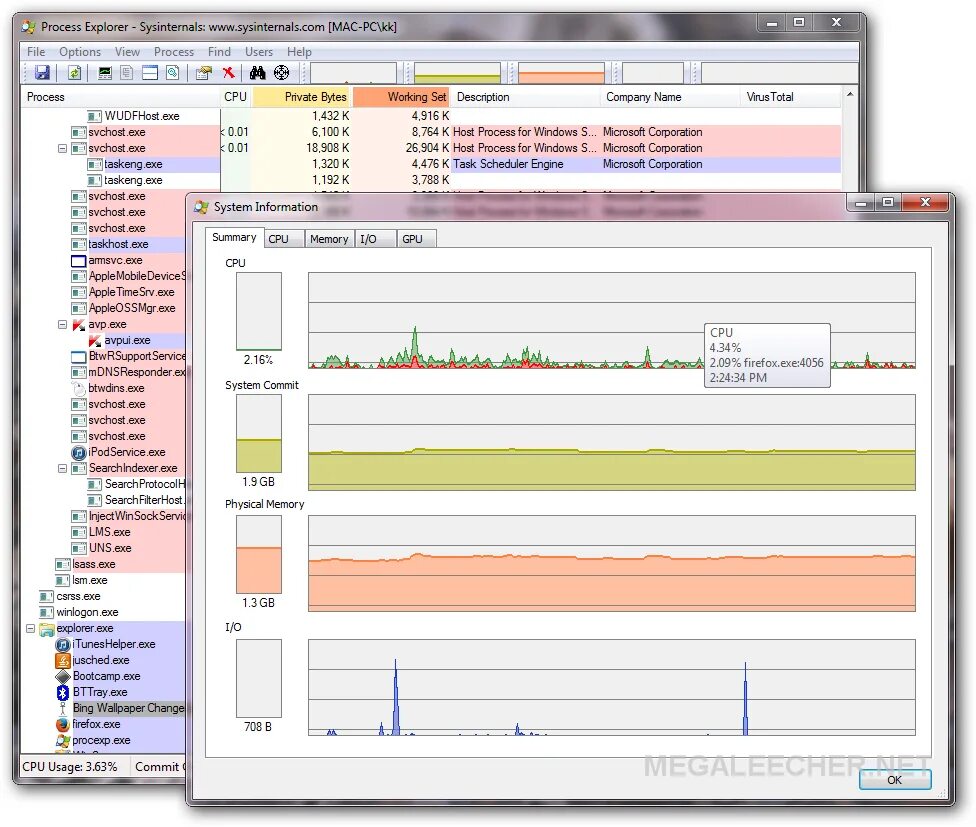Sort by the CPU column header
Image resolution: width=976 pixels, height=827 pixels.
pyautogui.click(x=236, y=97)
